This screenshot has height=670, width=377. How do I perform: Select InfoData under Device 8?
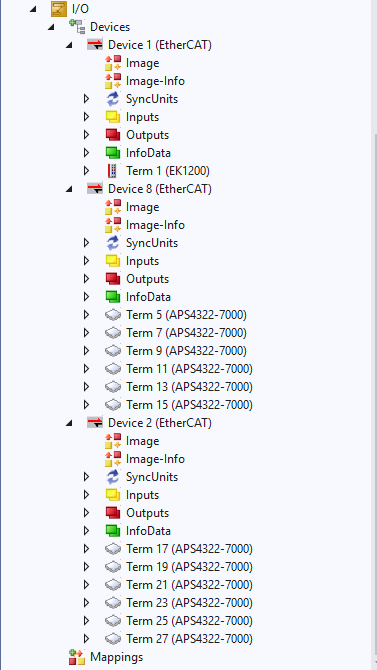(x=148, y=297)
